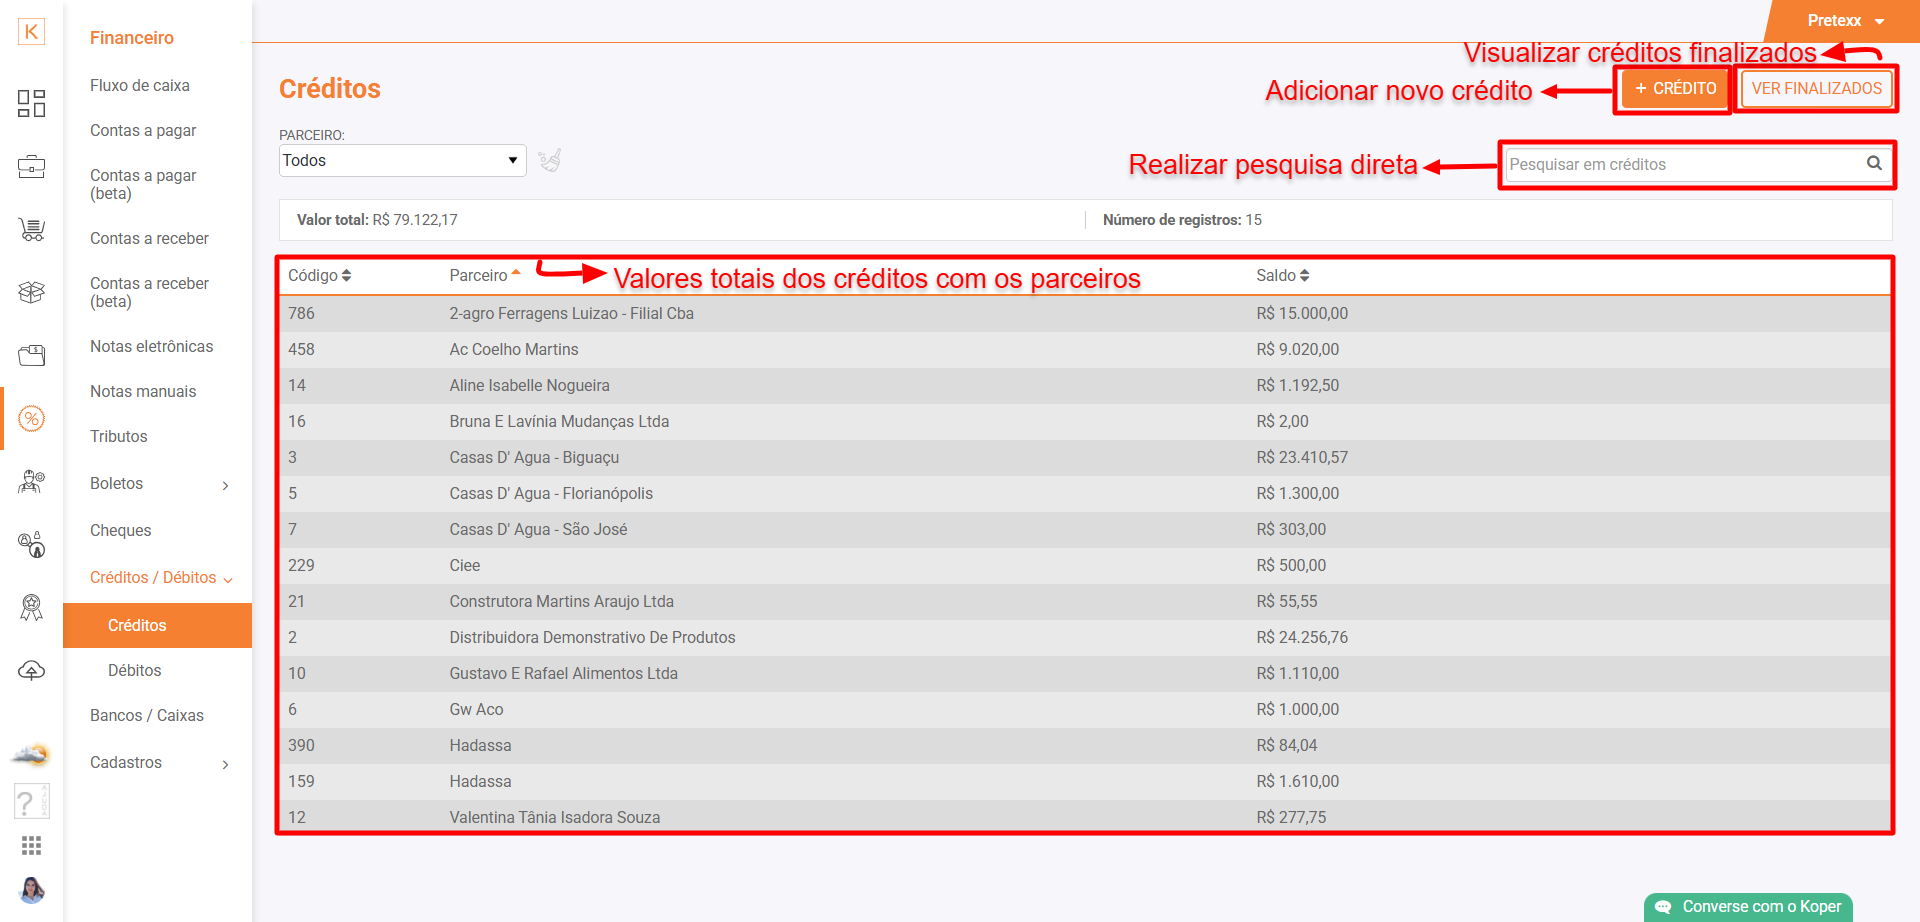
Task: Click the open box inventory icon
Action: pos(31,292)
